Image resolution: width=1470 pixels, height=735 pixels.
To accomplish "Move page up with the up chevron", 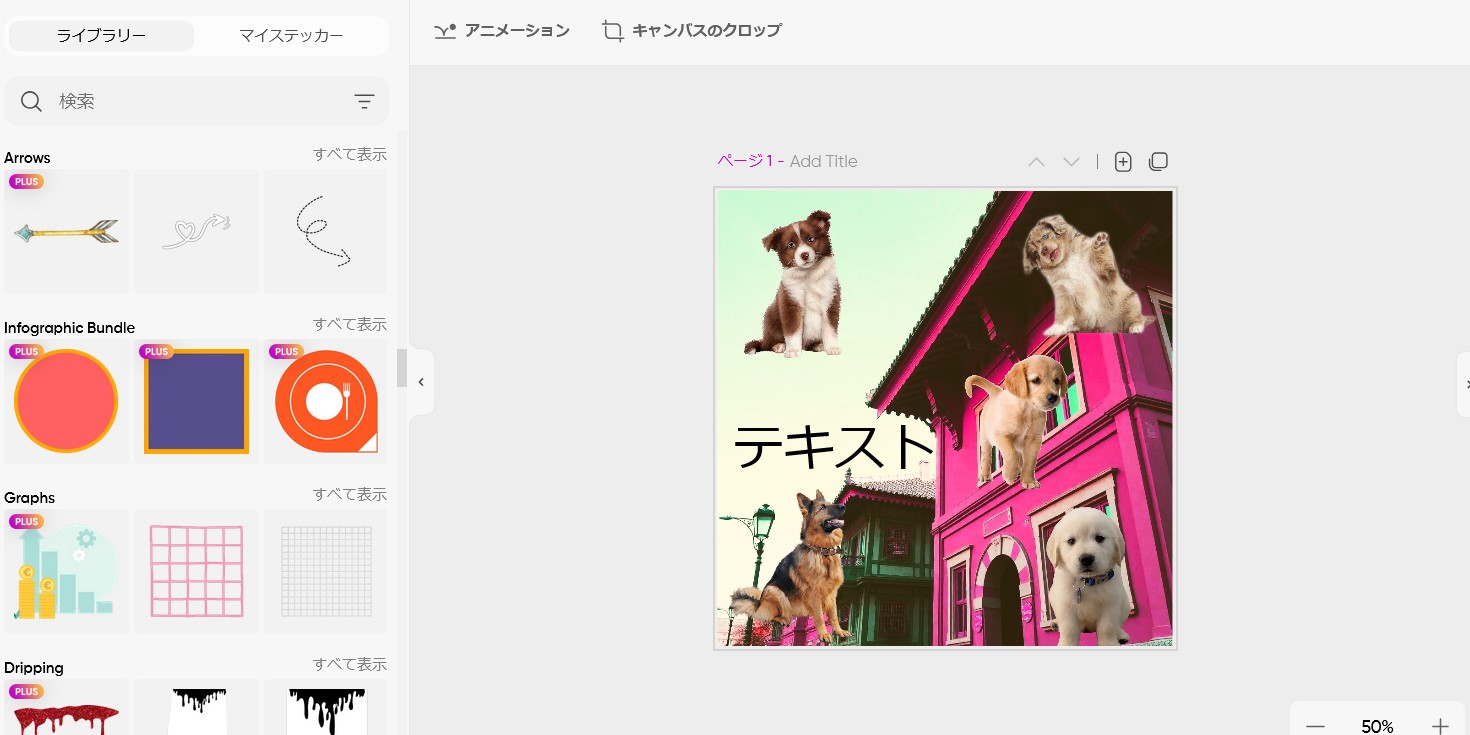I will (1036, 161).
